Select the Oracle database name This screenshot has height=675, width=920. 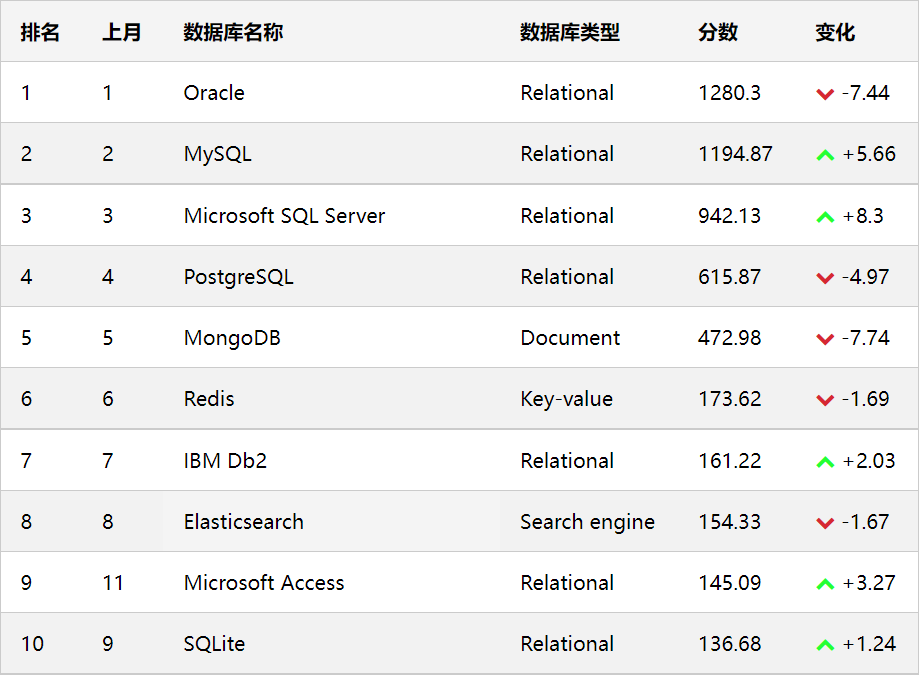point(214,93)
